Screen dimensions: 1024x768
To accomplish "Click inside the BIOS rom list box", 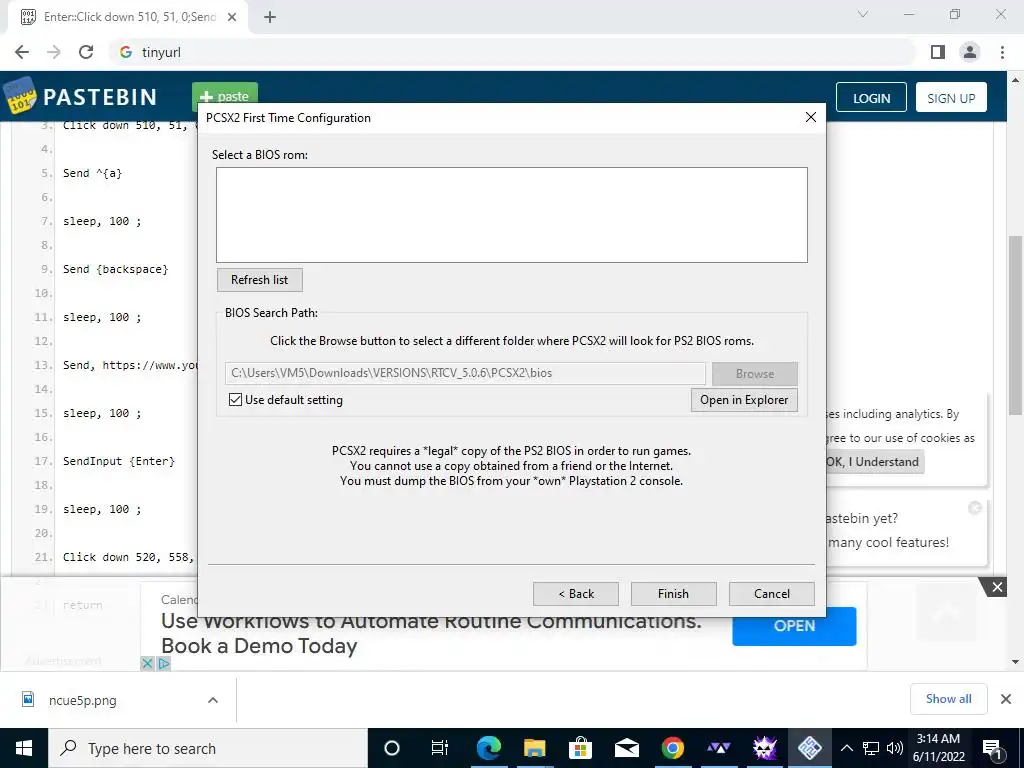I will 511,215.
